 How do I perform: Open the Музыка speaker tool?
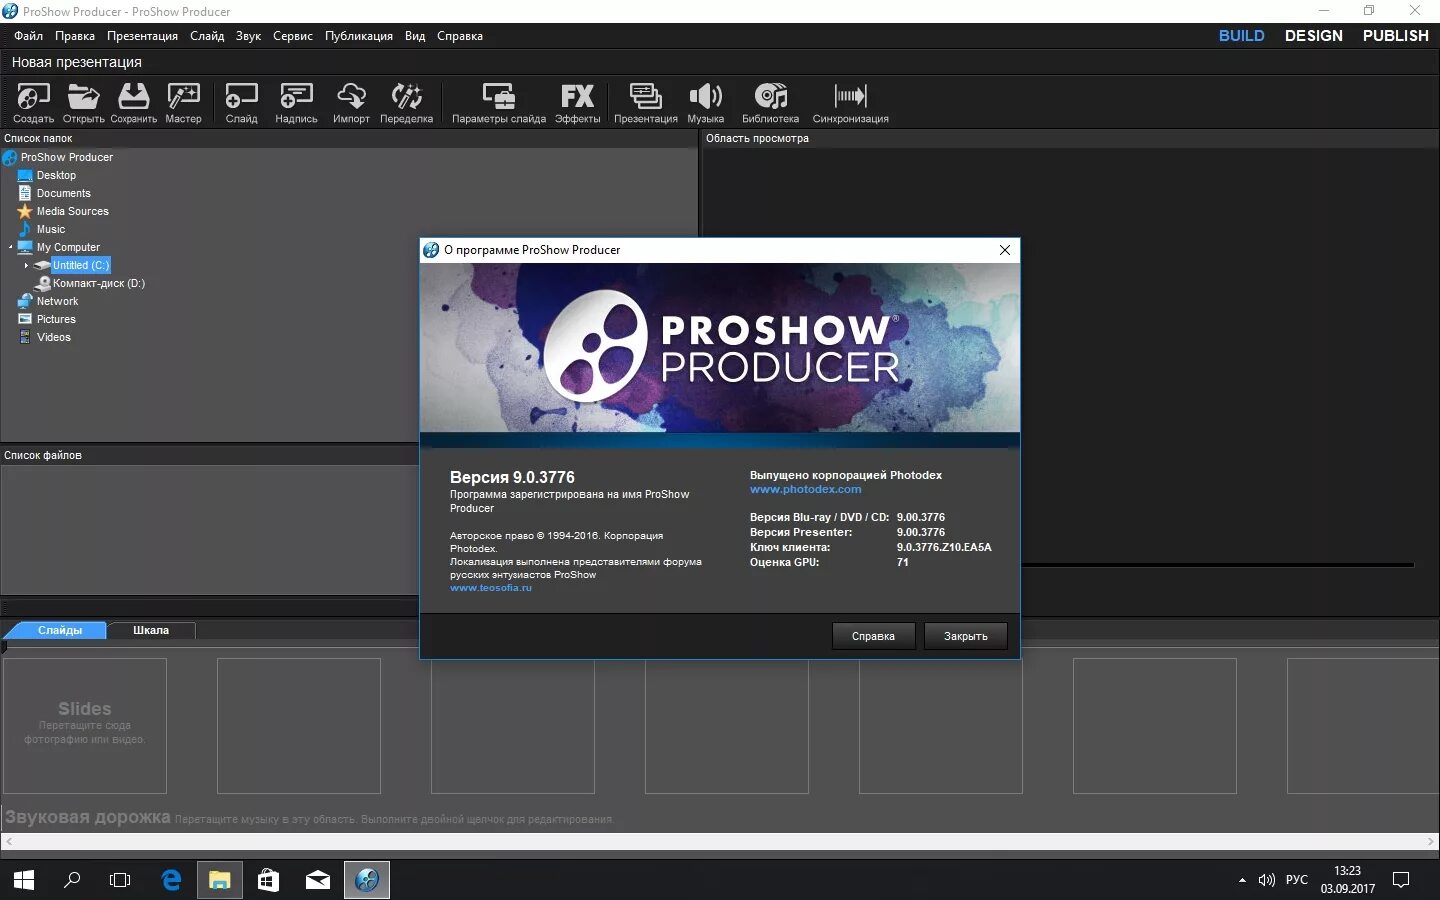(706, 103)
